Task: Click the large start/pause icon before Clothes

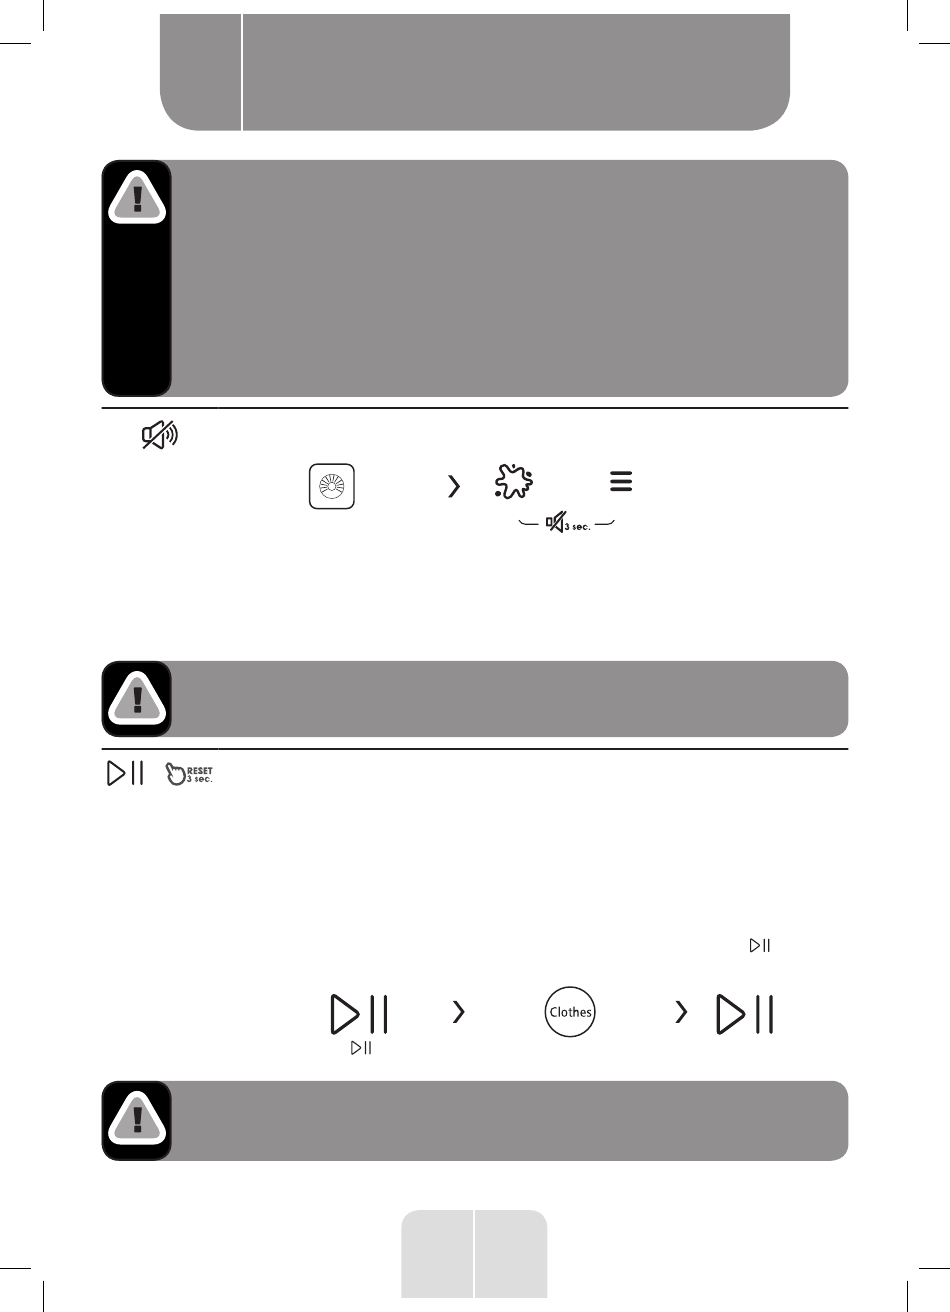Action: 359,1014
